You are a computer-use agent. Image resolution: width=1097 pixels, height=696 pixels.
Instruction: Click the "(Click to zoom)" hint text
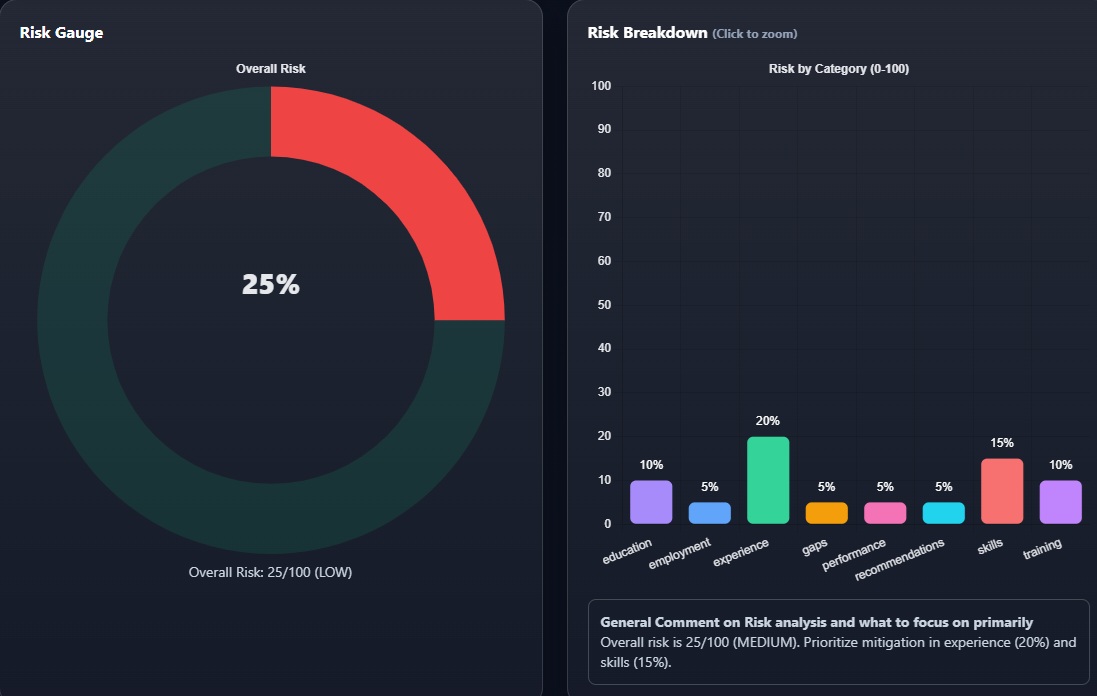(755, 34)
